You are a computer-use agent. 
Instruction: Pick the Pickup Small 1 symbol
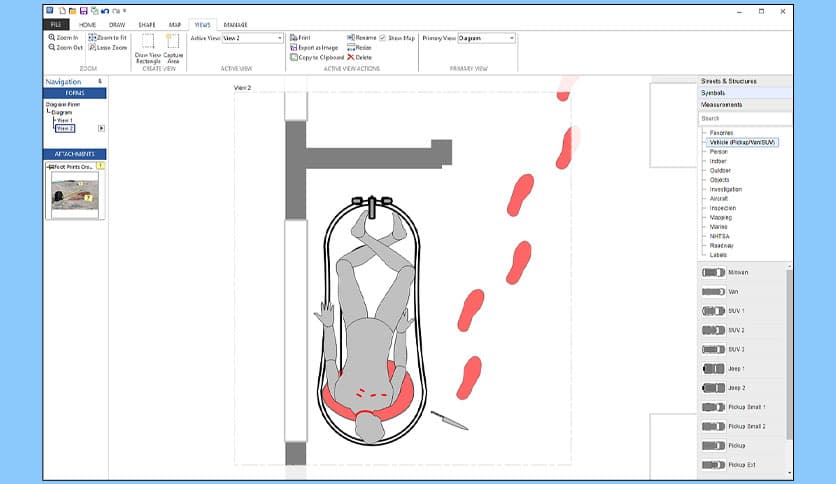click(747, 407)
